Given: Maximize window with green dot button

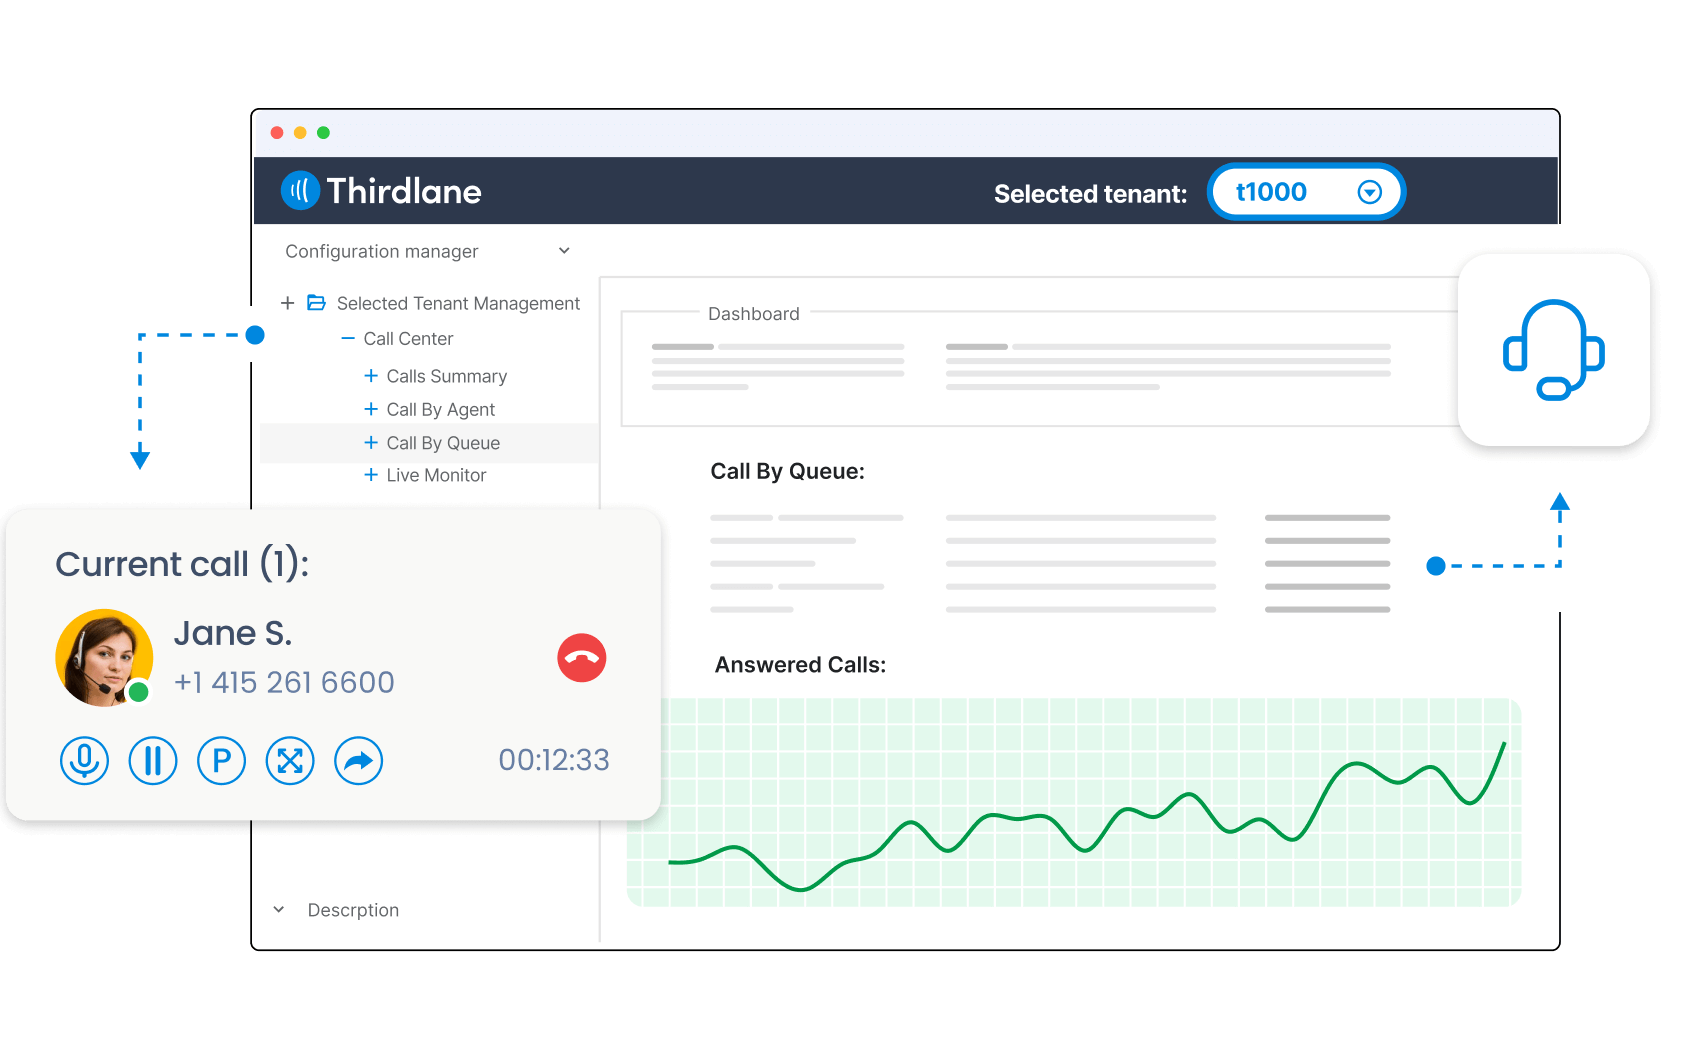Looking at the screenshot, I should 323,133.
